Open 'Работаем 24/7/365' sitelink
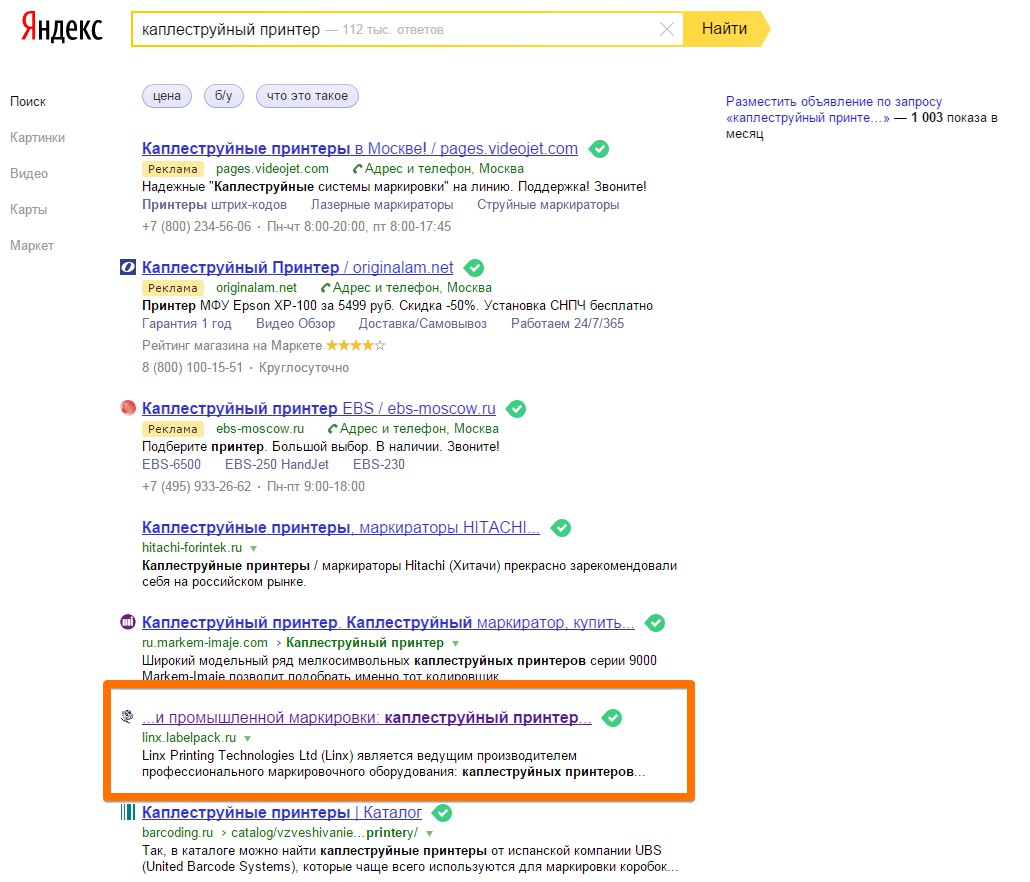1030x882 pixels. coord(568,324)
